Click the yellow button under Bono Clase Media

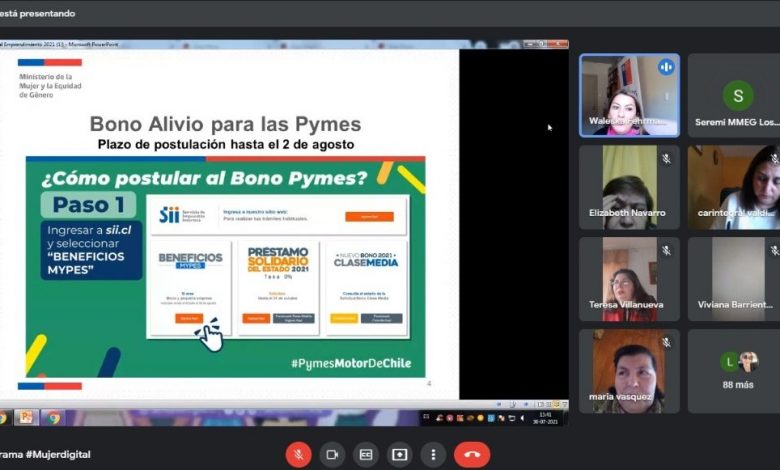(344, 318)
